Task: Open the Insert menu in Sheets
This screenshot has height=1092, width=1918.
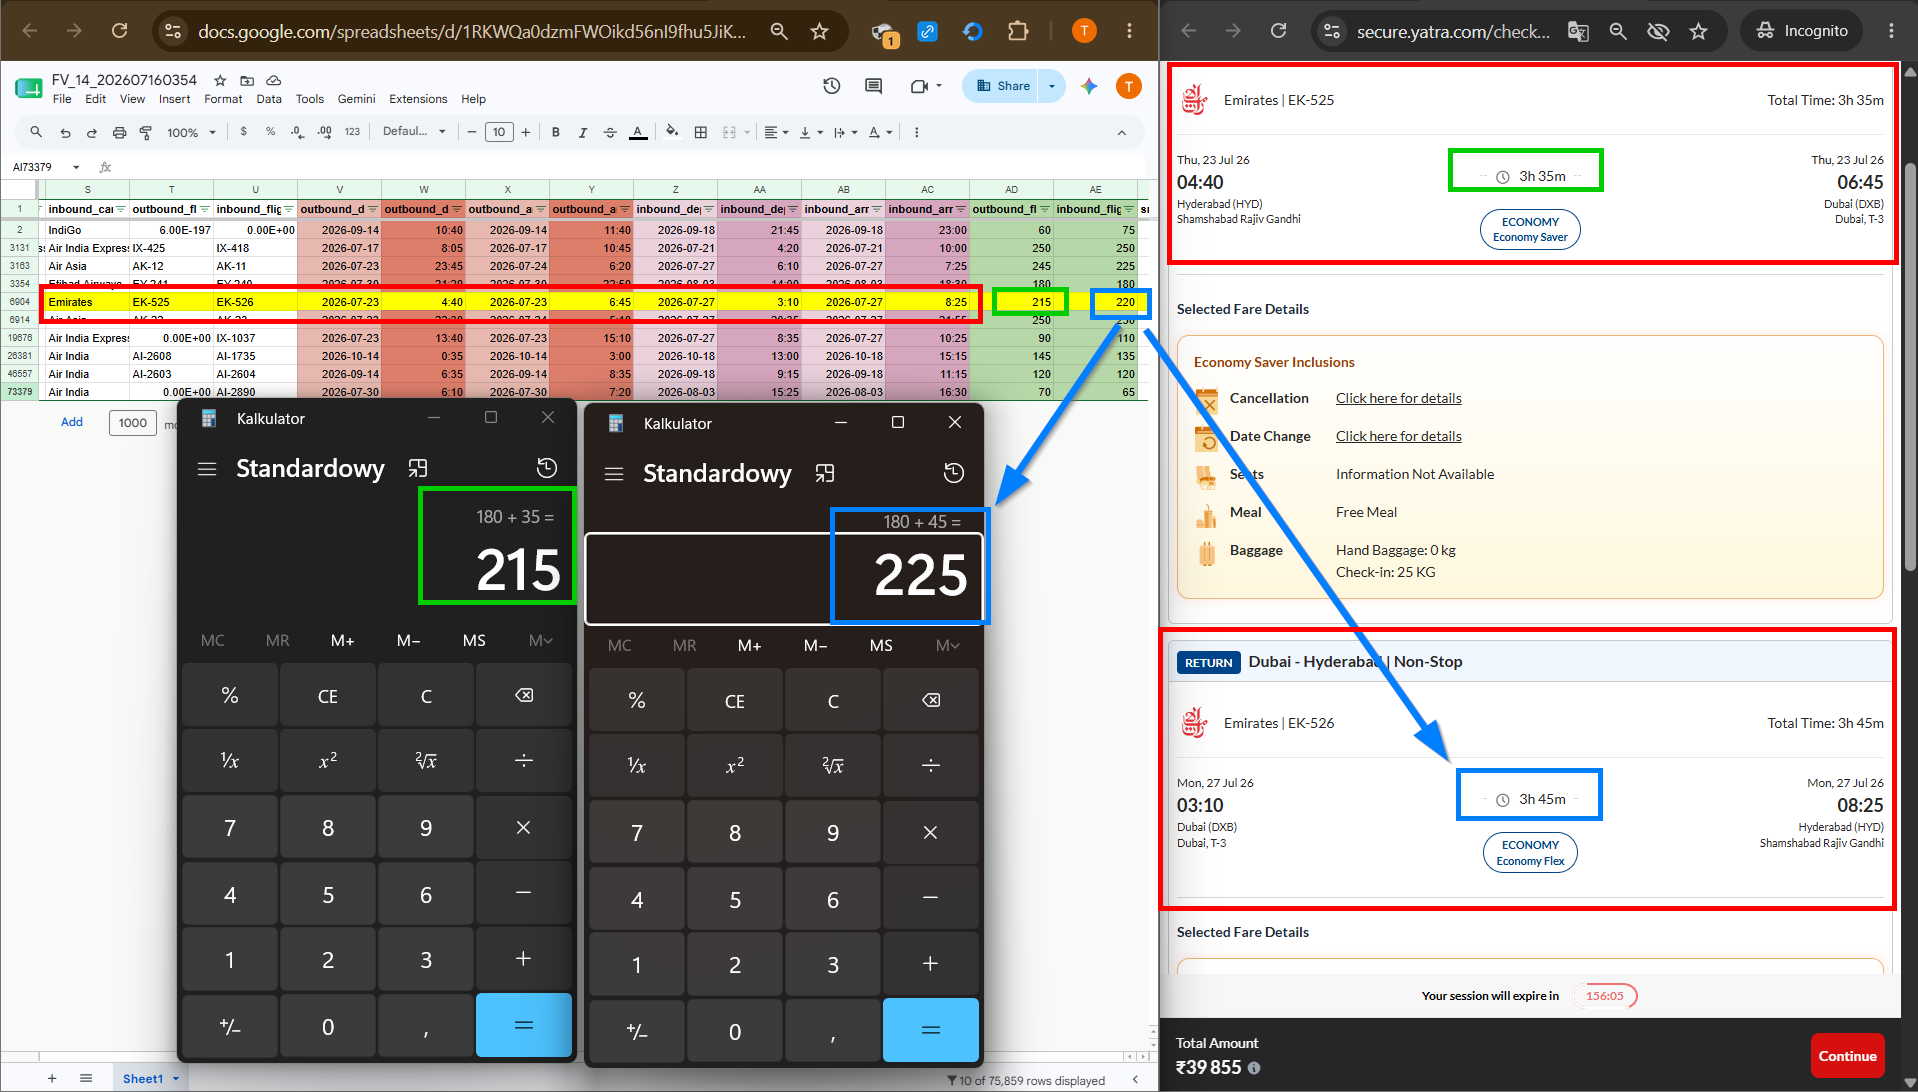Action: pyautogui.click(x=174, y=99)
